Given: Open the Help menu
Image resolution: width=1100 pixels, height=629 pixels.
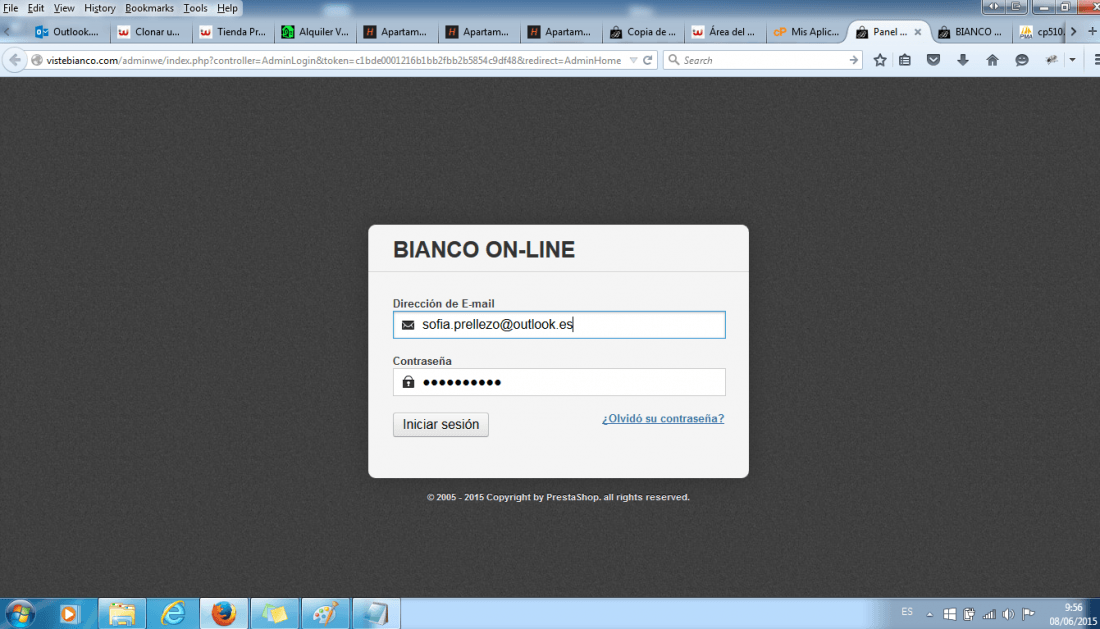Looking at the screenshot, I should (x=227, y=8).
